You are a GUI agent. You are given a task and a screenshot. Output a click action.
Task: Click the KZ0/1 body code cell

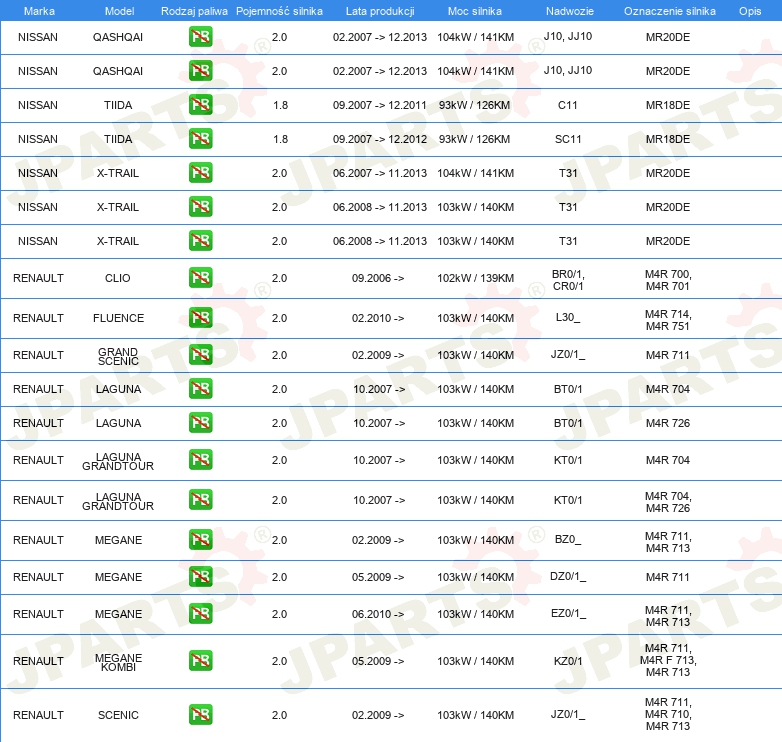point(568,661)
